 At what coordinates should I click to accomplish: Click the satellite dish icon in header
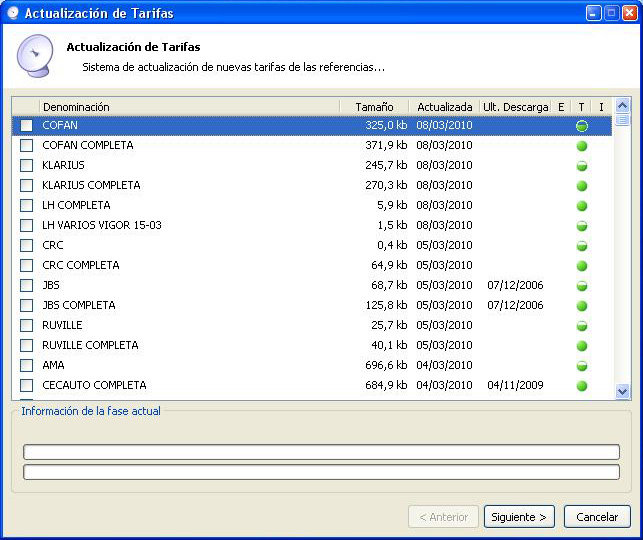click(35, 56)
